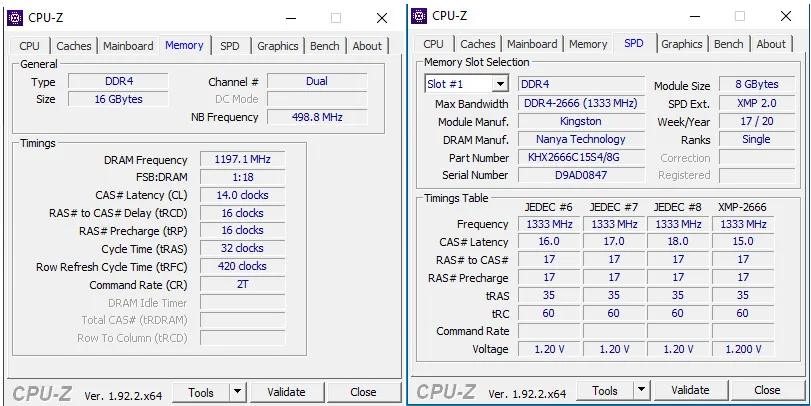
Task: Click empty DRAM Idle Timer field
Action: click(243, 302)
